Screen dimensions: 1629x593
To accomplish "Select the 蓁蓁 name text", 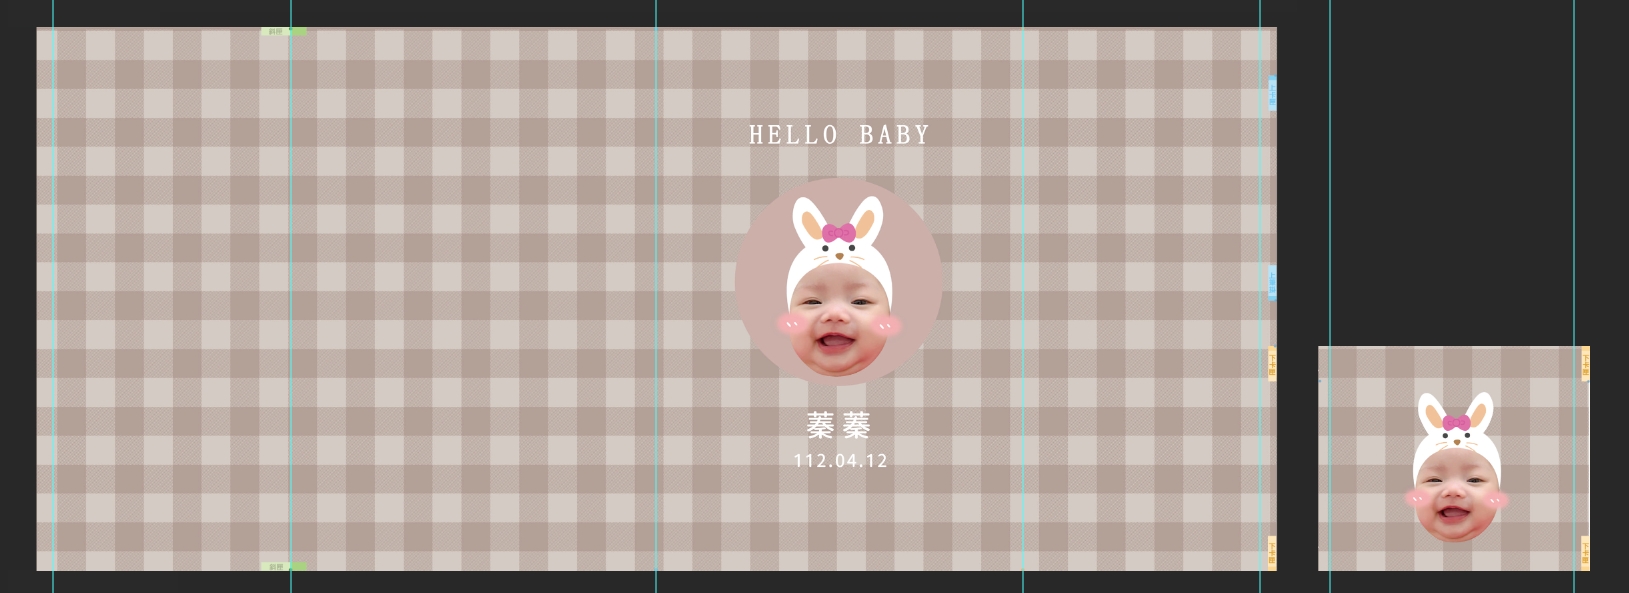I will [x=838, y=426].
